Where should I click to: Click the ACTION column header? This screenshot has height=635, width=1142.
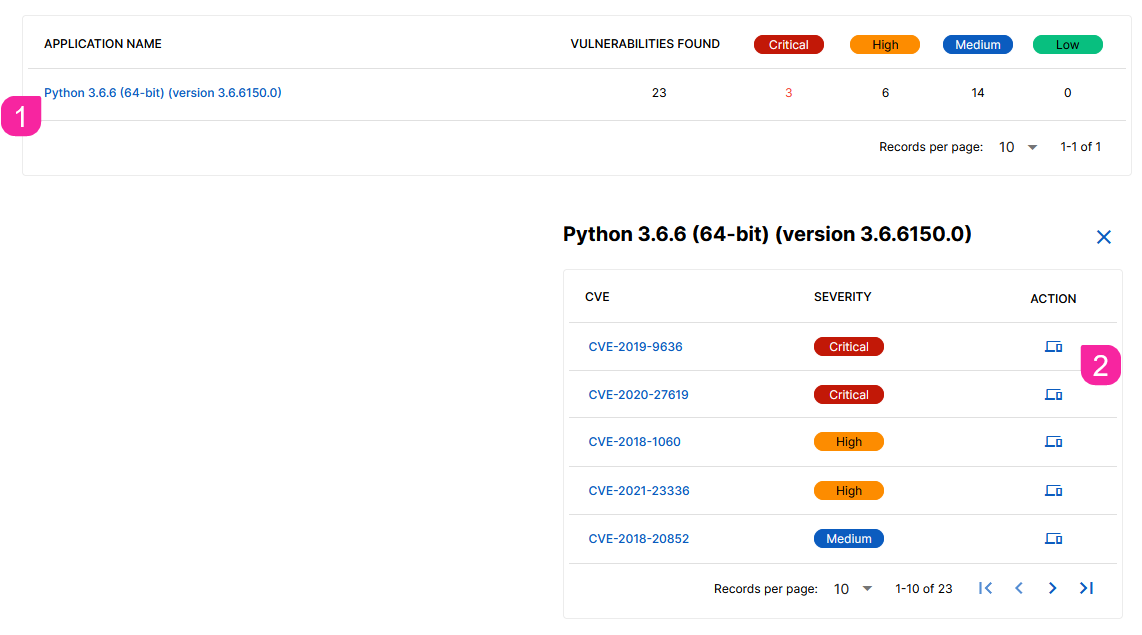1053,299
